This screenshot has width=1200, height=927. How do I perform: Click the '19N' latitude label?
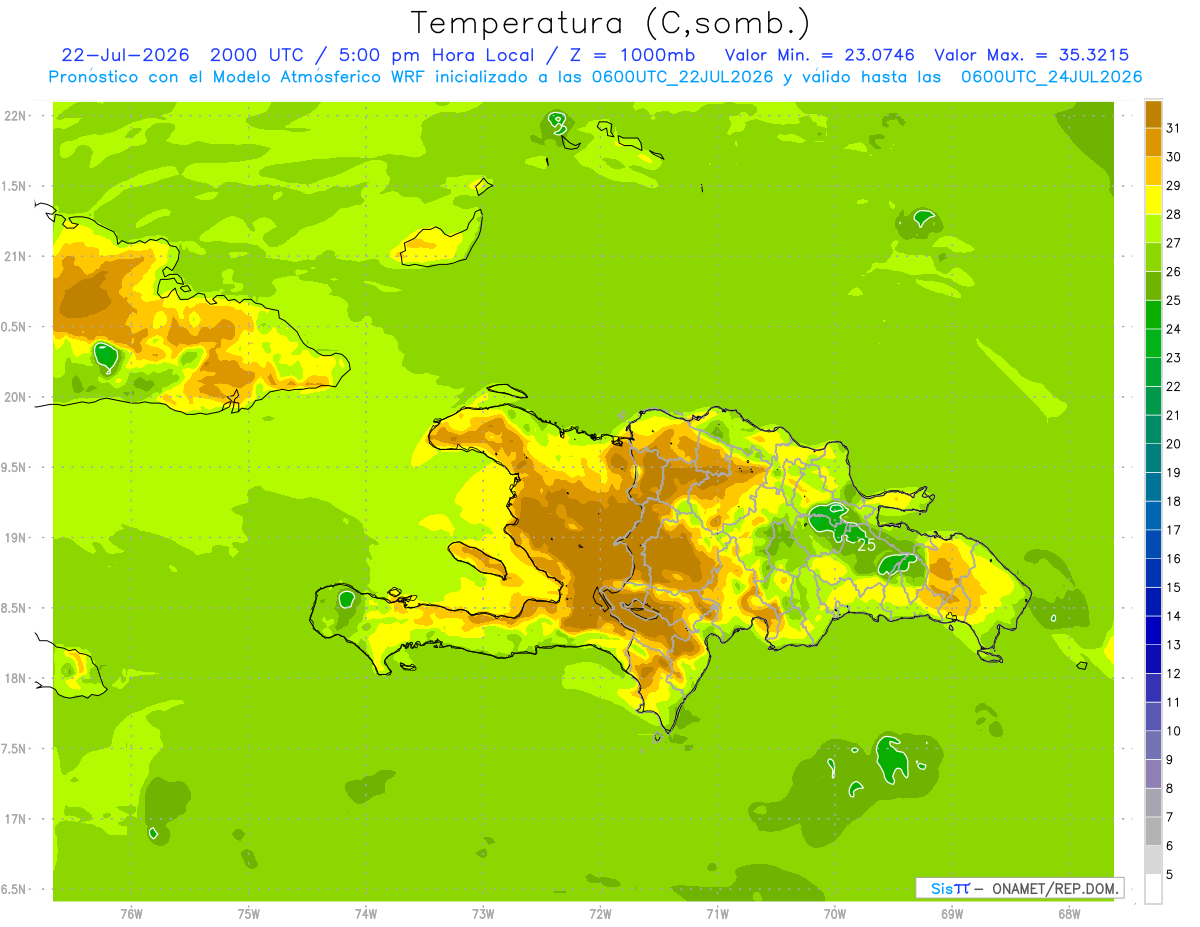click(x=15, y=537)
